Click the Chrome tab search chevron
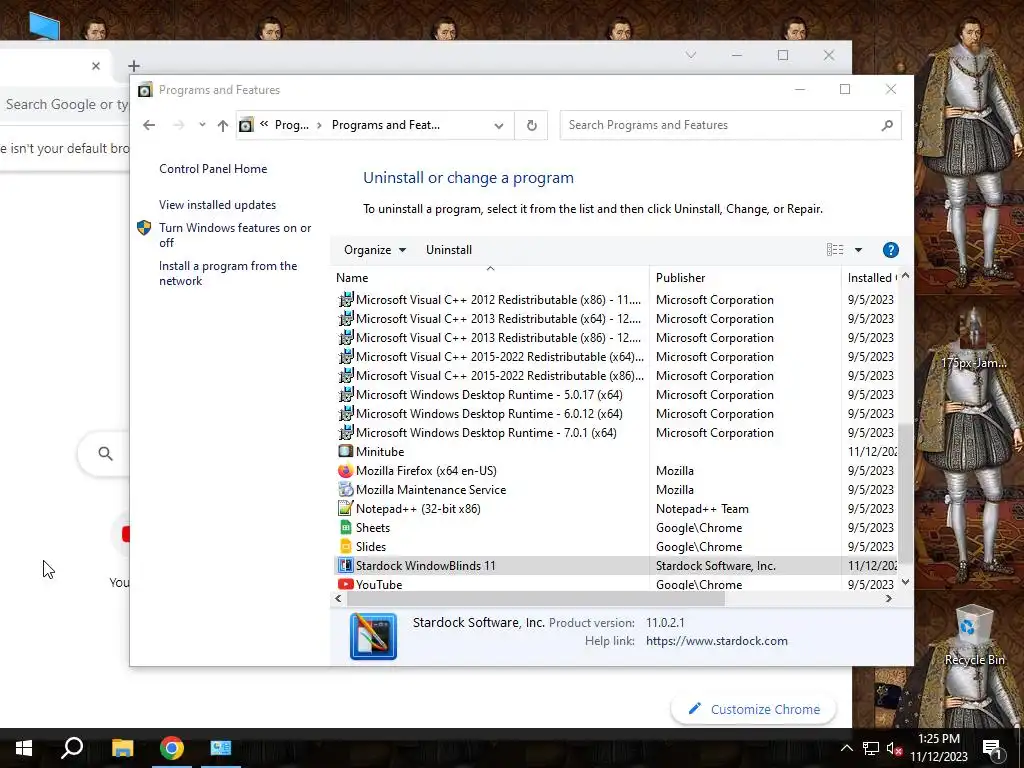Image resolution: width=1024 pixels, height=768 pixels. (690, 56)
